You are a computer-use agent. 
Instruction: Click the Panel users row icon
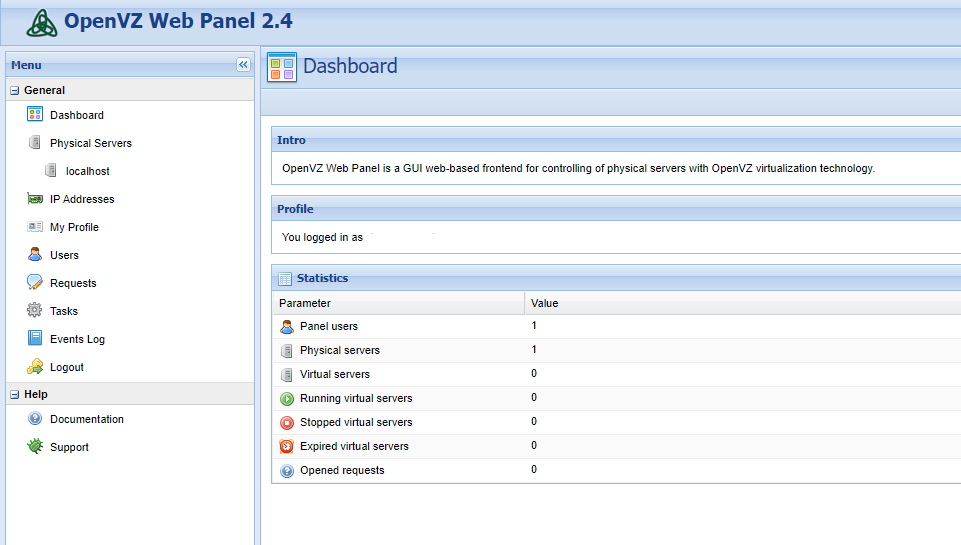pos(287,327)
